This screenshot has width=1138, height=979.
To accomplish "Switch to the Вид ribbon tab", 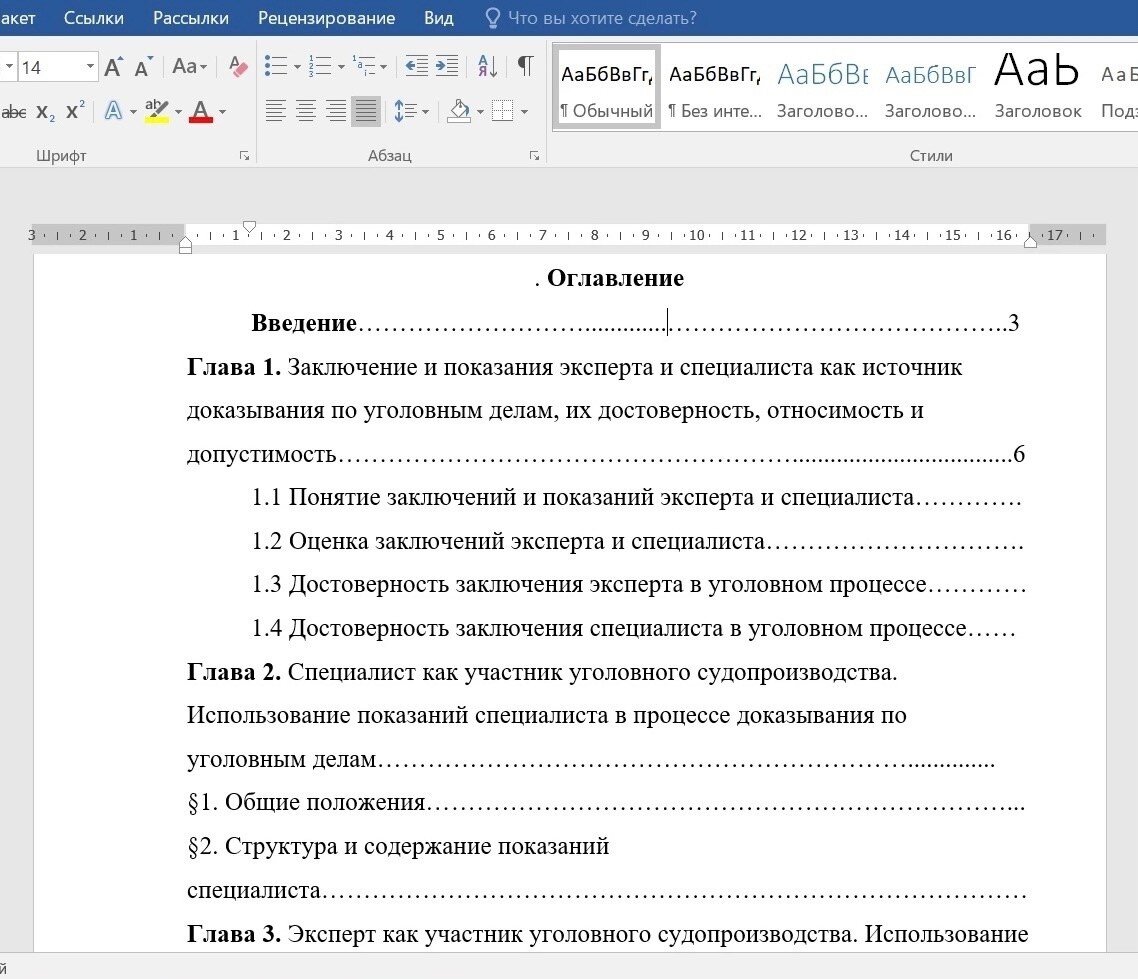I will pyautogui.click(x=438, y=18).
